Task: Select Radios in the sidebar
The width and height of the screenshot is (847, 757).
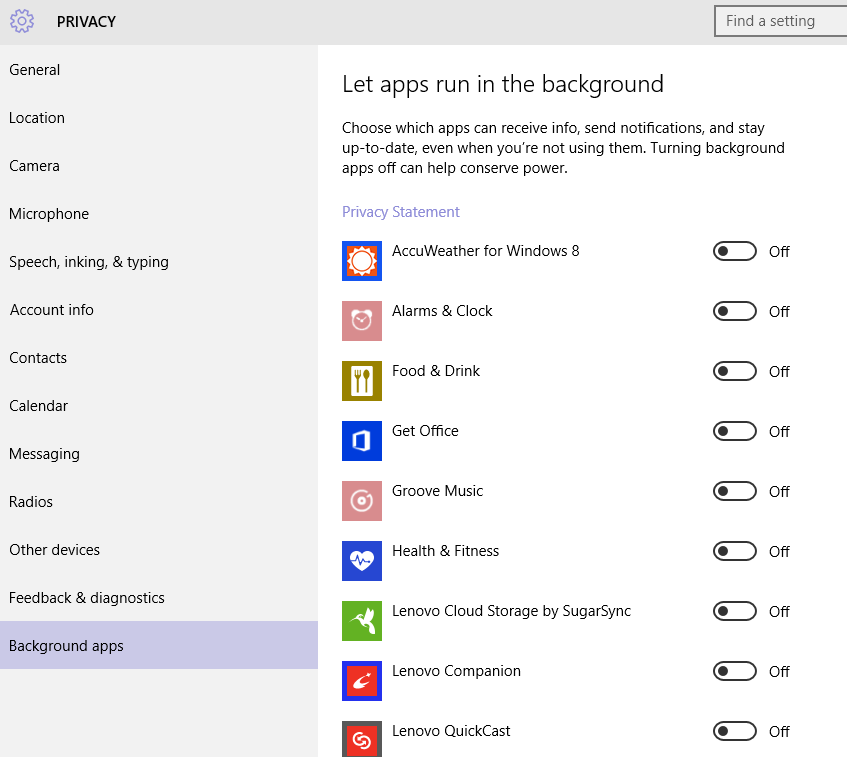Action: (159, 502)
